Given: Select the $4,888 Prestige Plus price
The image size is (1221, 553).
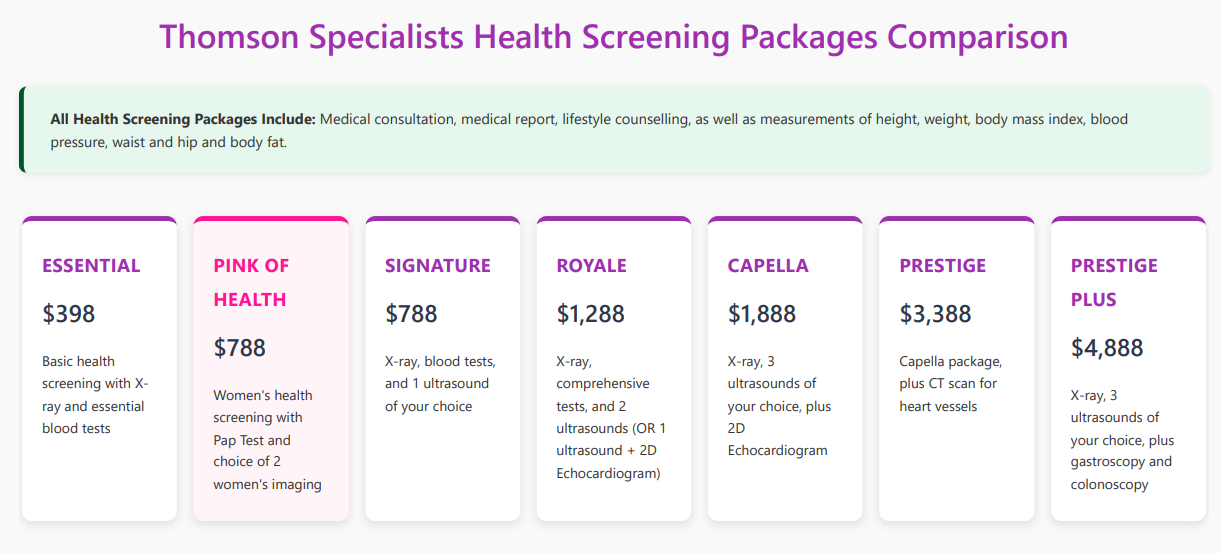Looking at the screenshot, I should coord(1107,347).
